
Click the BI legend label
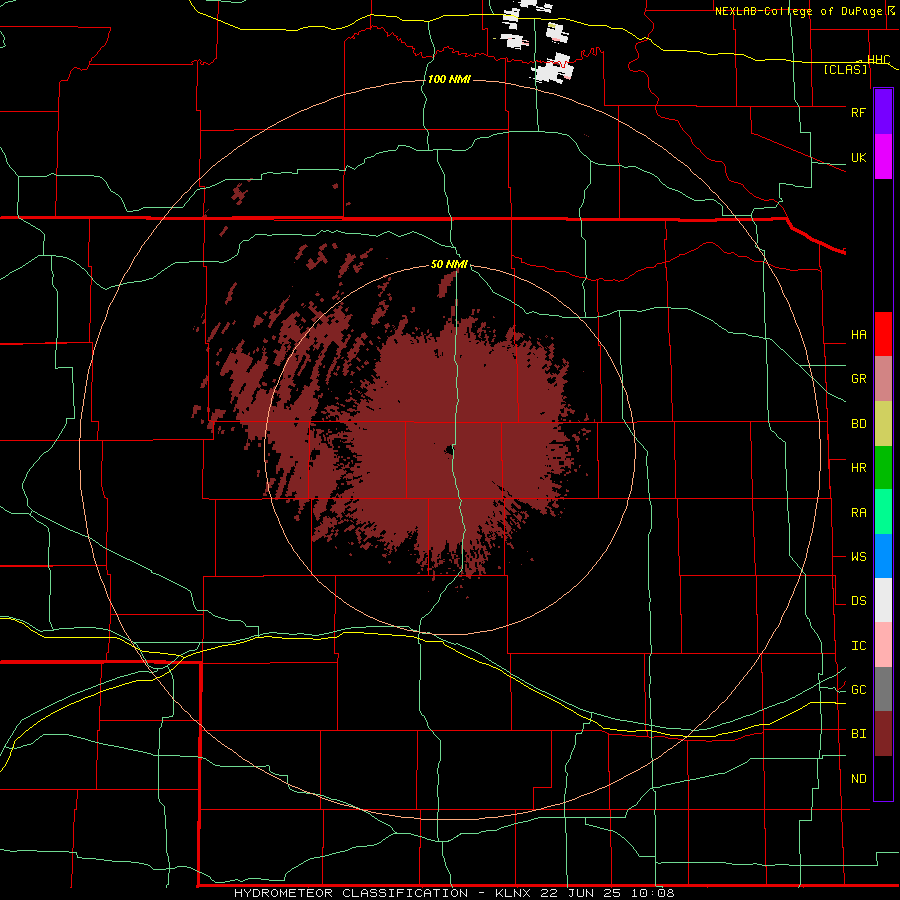858,734
